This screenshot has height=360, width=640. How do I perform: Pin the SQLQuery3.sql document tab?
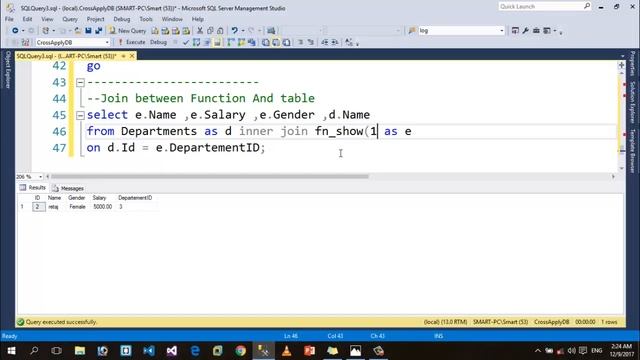point(123,56)
